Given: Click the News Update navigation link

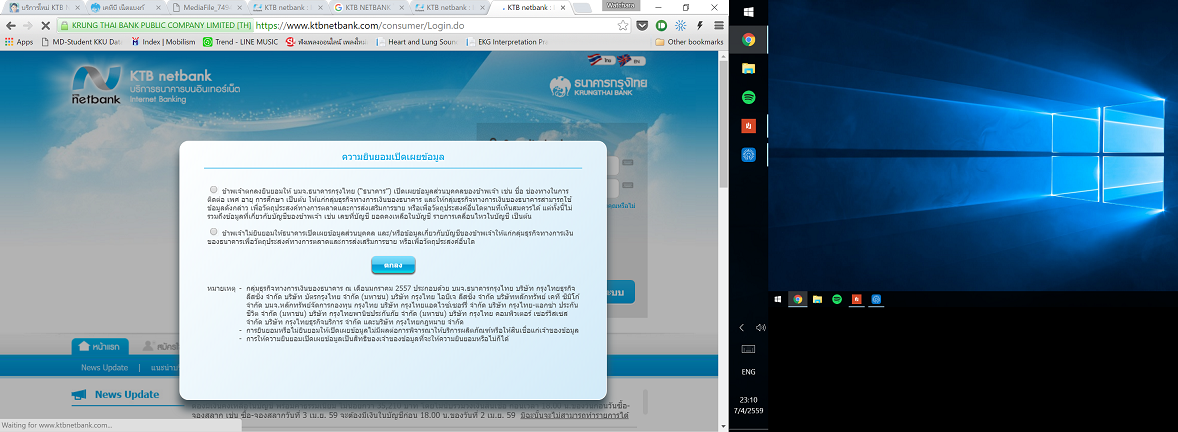Looking at the screenshot, I should [104, 367].
